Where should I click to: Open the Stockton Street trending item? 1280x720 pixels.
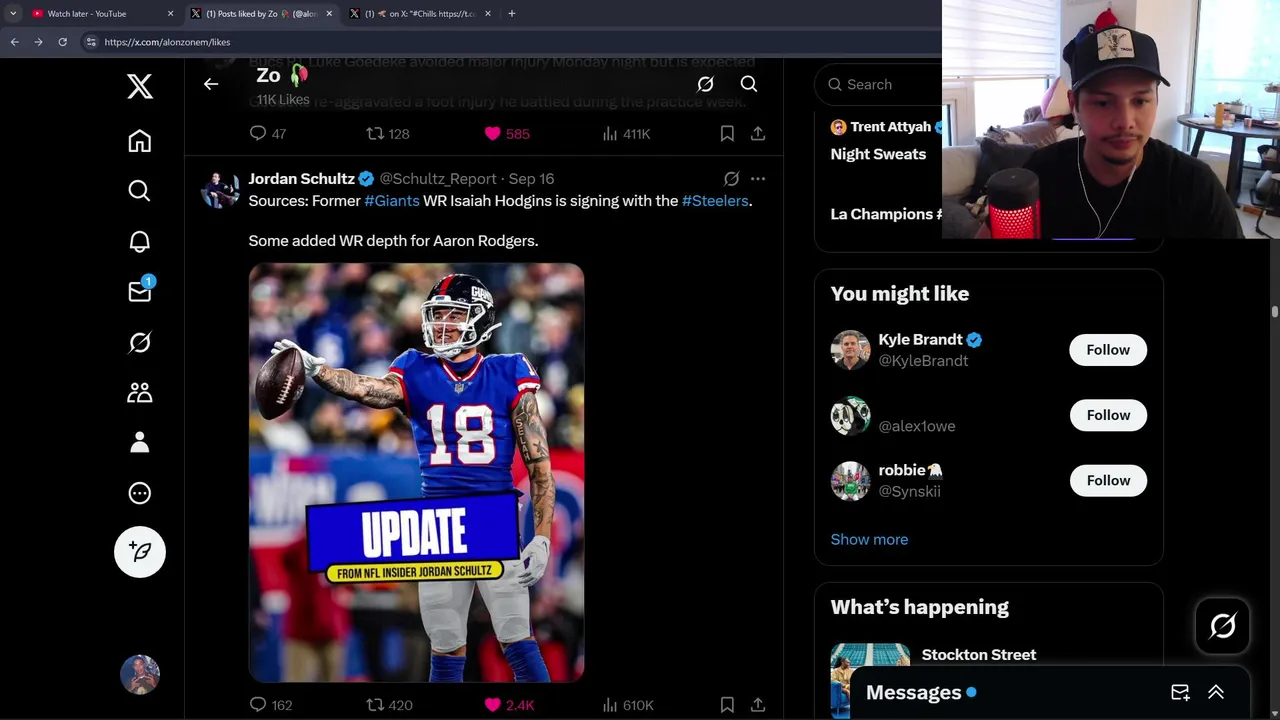tap(978, 655)
